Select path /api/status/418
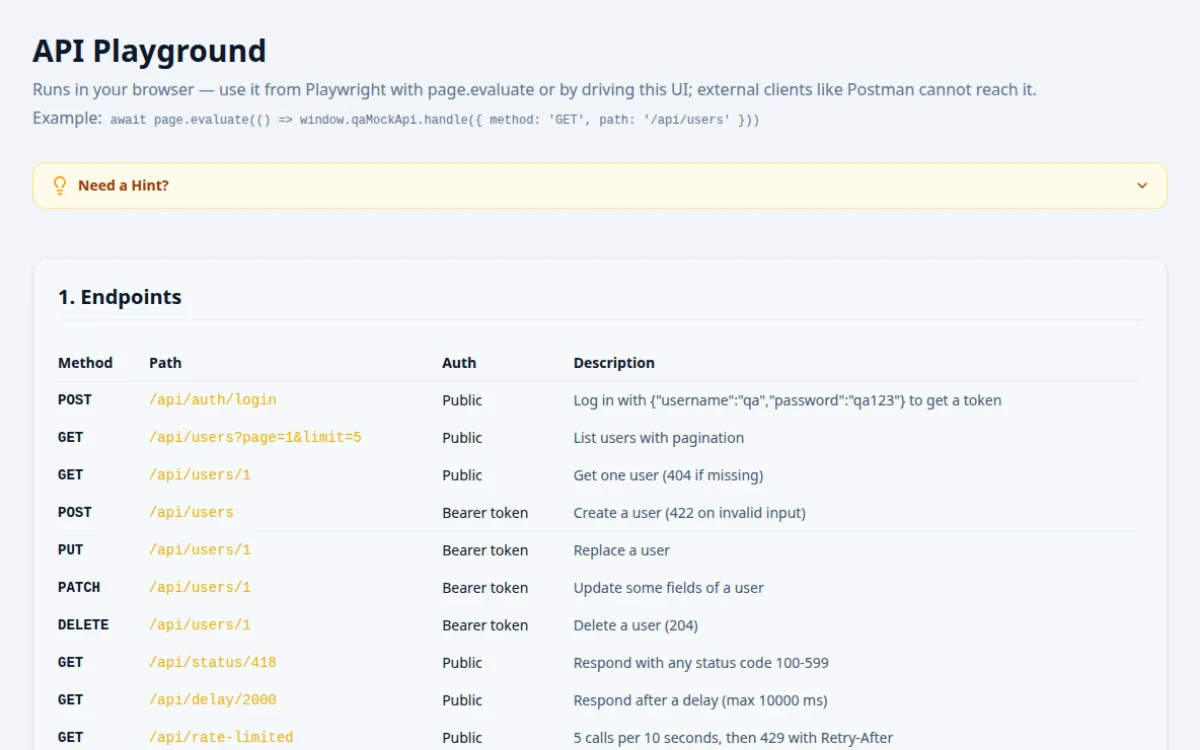 point(212,662)
